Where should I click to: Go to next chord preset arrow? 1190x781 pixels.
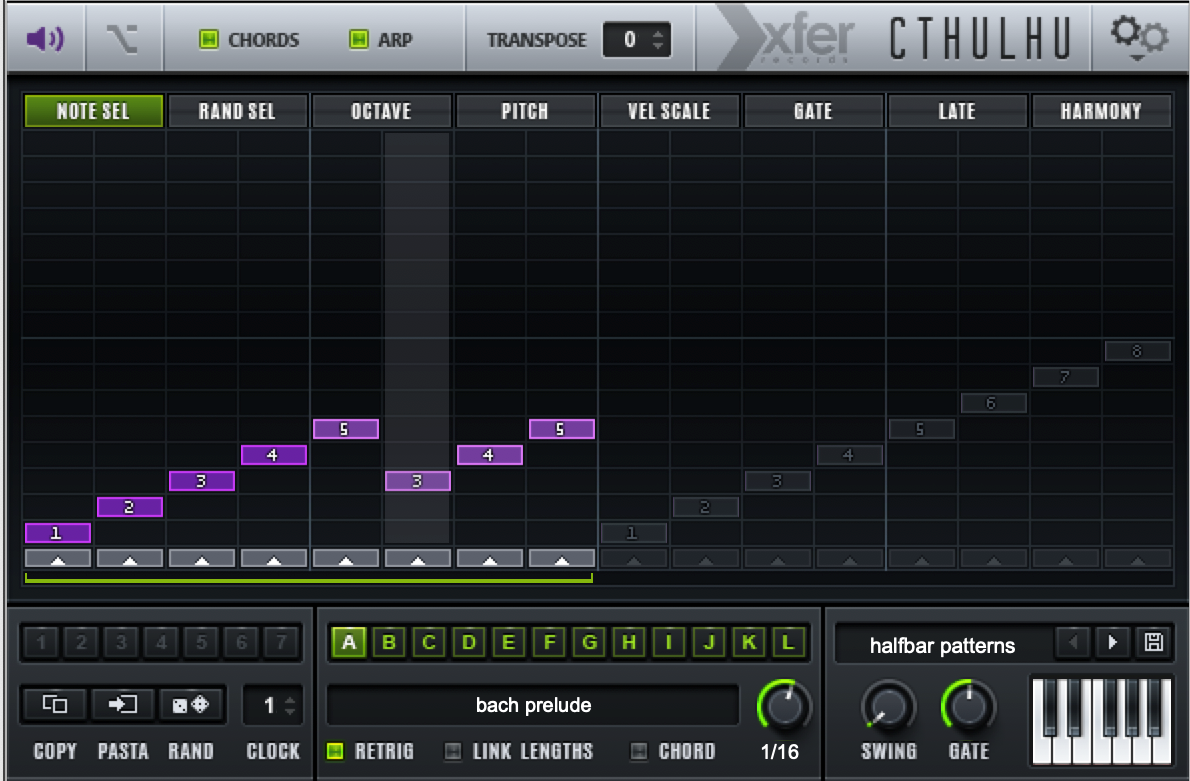coord(1113,643)
